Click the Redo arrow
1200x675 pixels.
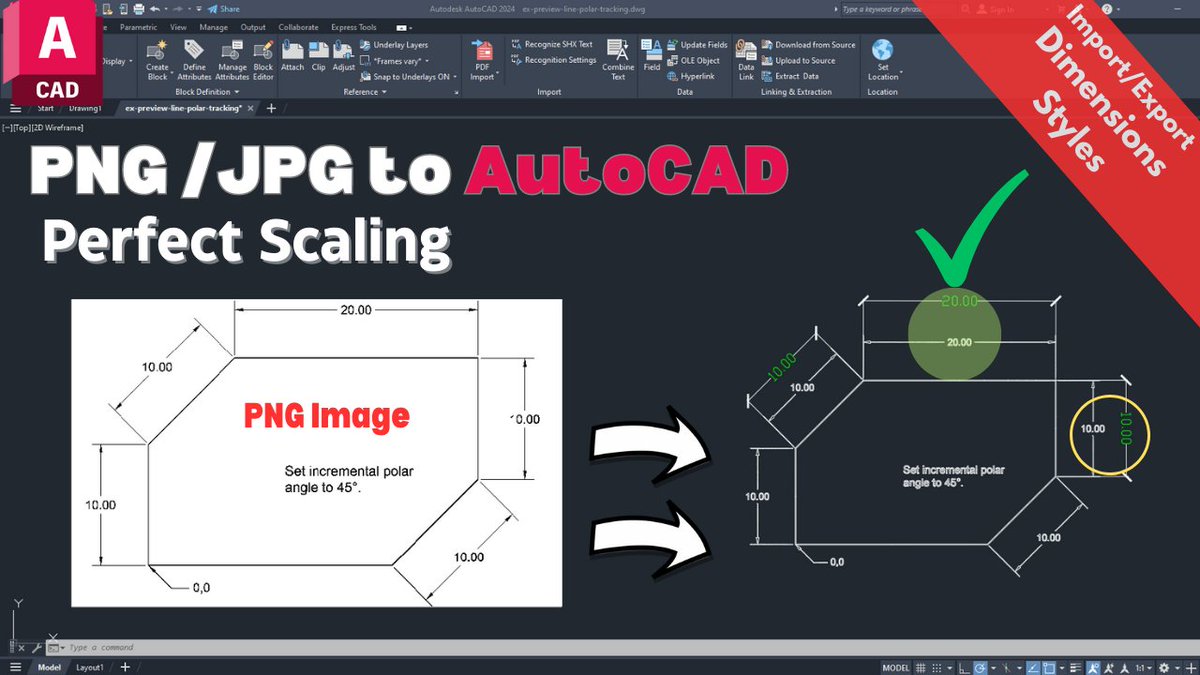pos(178,9)
